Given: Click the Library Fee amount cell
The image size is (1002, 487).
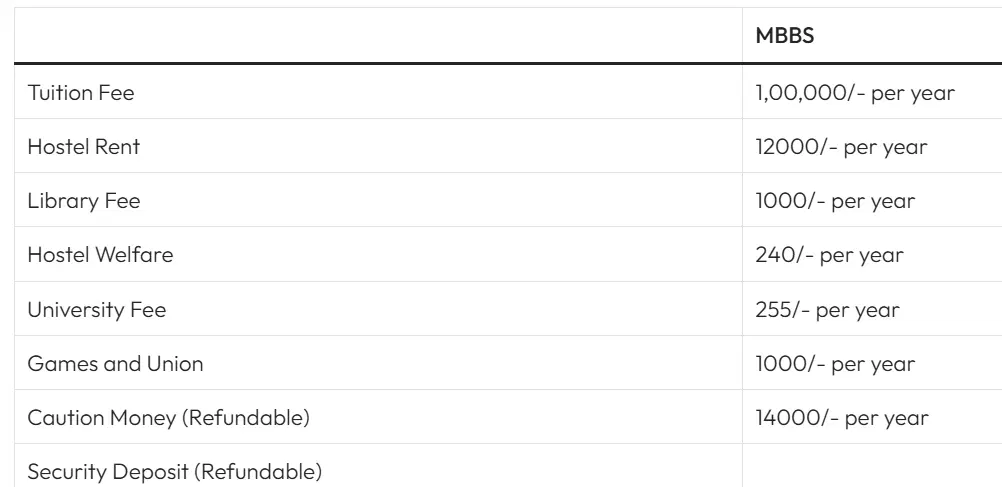Looking at the screenshot, I should coord(835,201).
